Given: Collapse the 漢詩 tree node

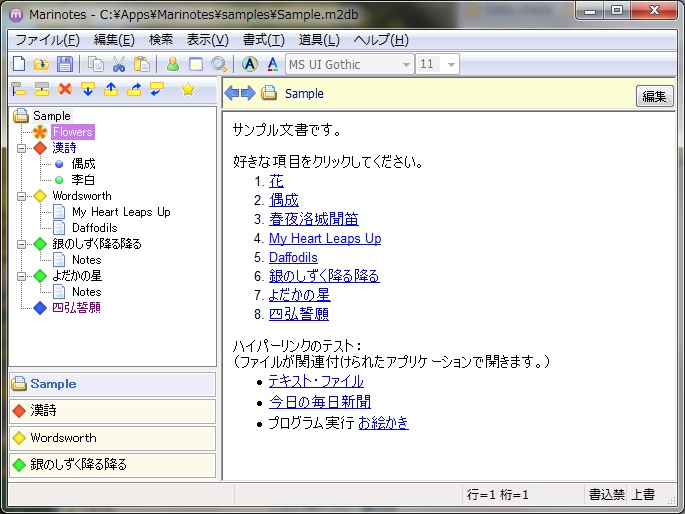Looking at the screenshot, I should (21, 148).
